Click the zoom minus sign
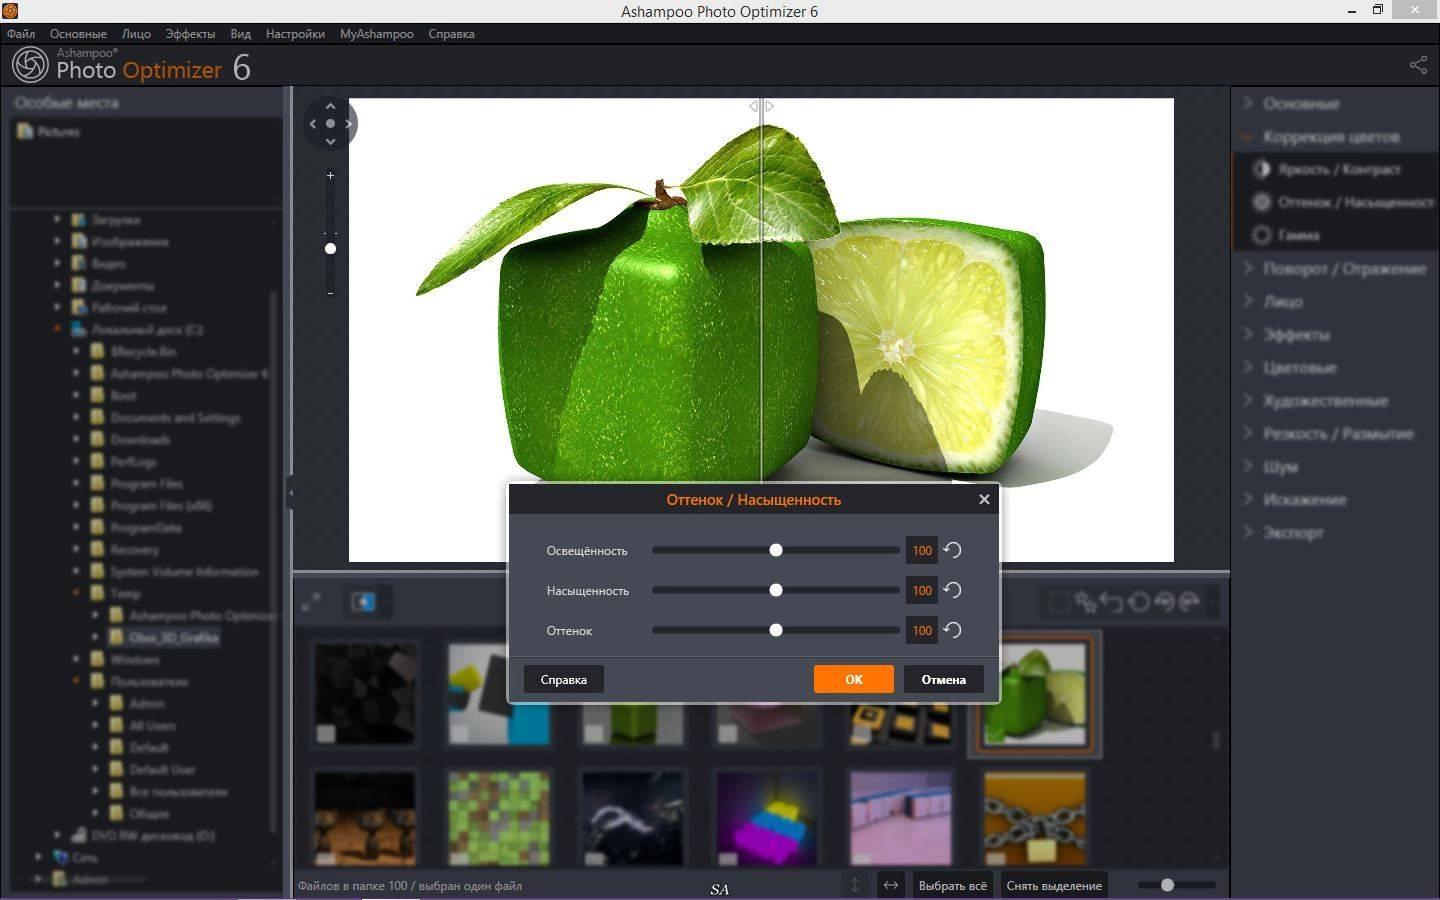This screenshot has width=1440, height=900. pyautogui.click(x=330, y=293)
